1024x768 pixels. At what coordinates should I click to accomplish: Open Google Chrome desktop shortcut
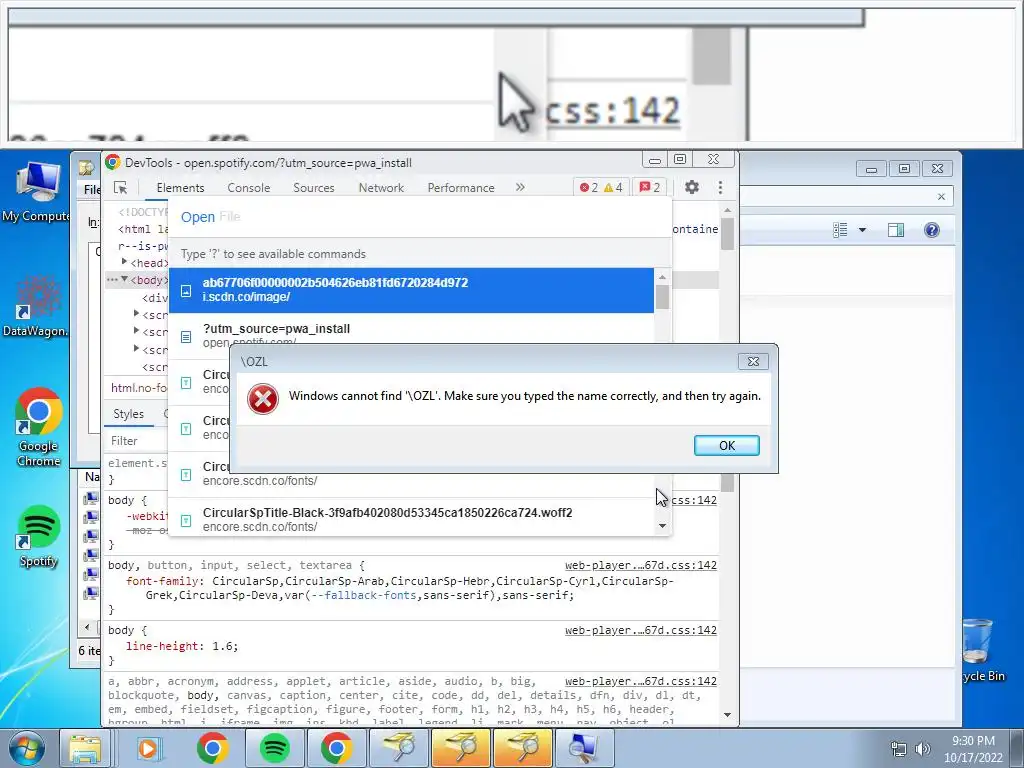[x=39, y=428]
